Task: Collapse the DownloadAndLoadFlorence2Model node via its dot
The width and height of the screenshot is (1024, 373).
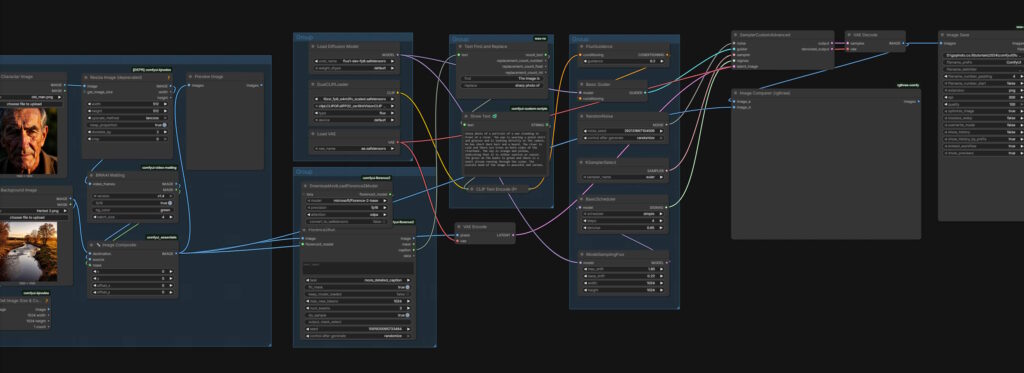Action: (306, 186)
